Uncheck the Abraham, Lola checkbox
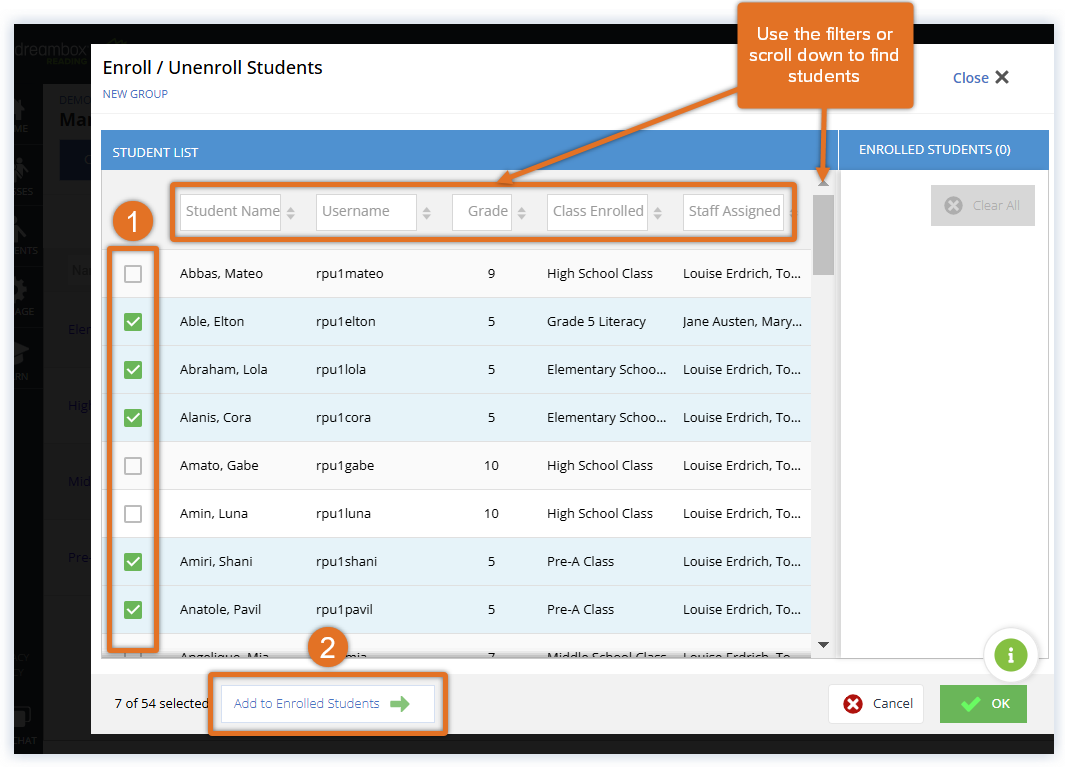The image size is (1065, 767). [133, 370]
